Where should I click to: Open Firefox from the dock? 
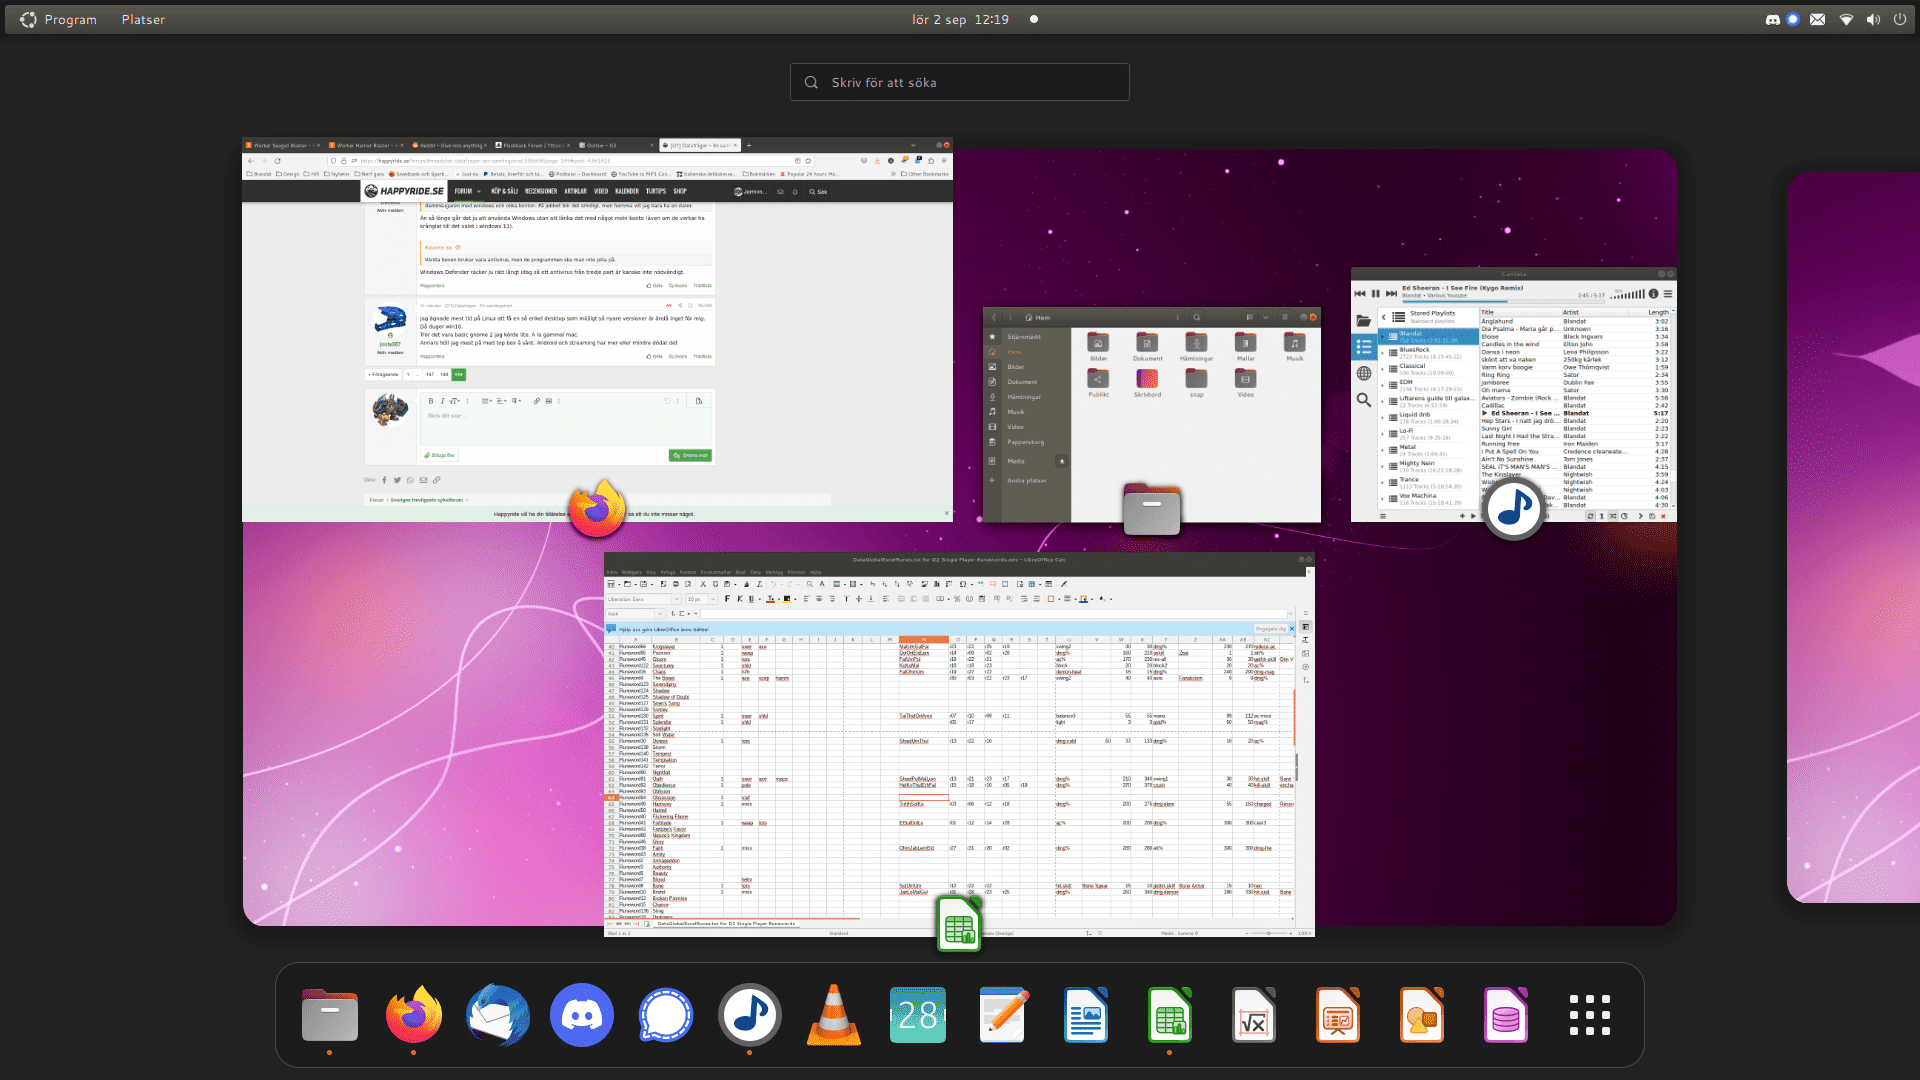(414, 1015)
